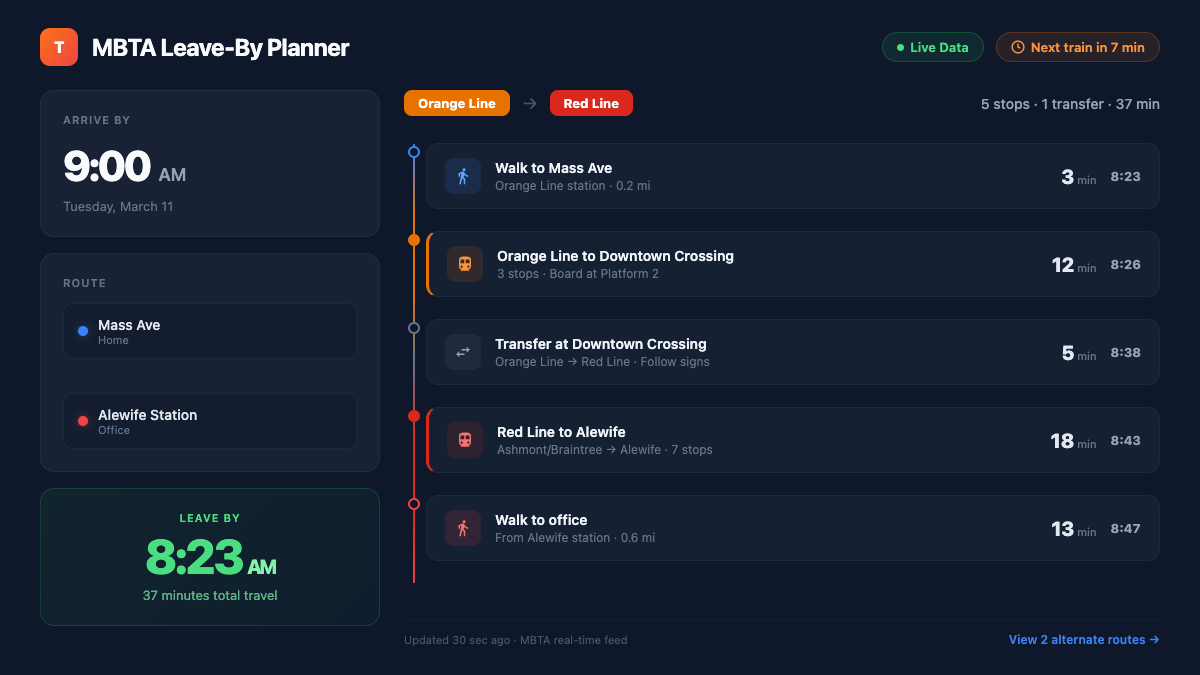Image resolution: width=1200 pixels, height=675 pixels.
Task: Select the walking icon for Walk to Mass Ave
Action: click(463, 176)
